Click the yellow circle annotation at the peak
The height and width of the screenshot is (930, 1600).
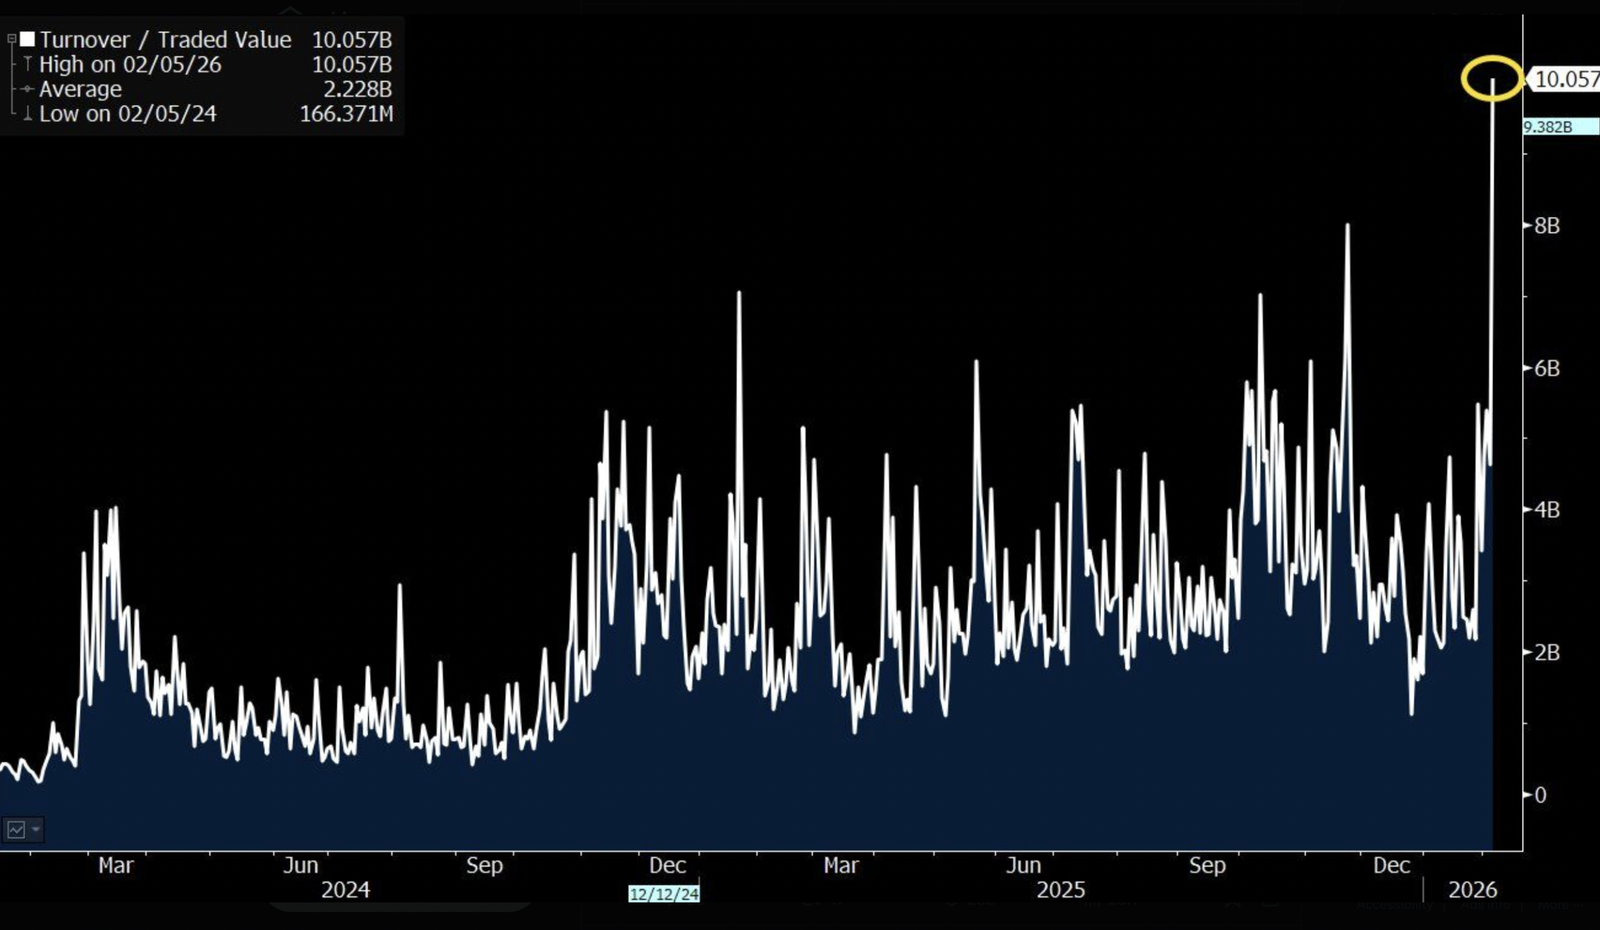(1491, 78)
